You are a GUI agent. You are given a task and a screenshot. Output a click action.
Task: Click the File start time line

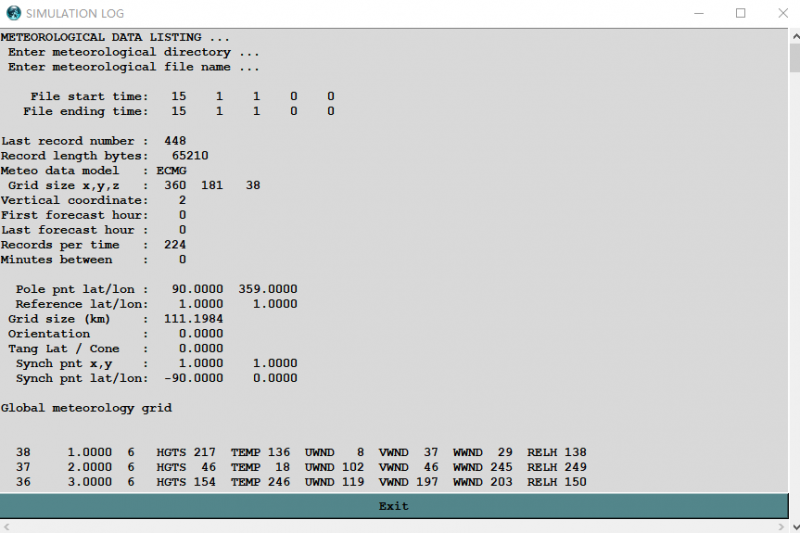[182, 96]
